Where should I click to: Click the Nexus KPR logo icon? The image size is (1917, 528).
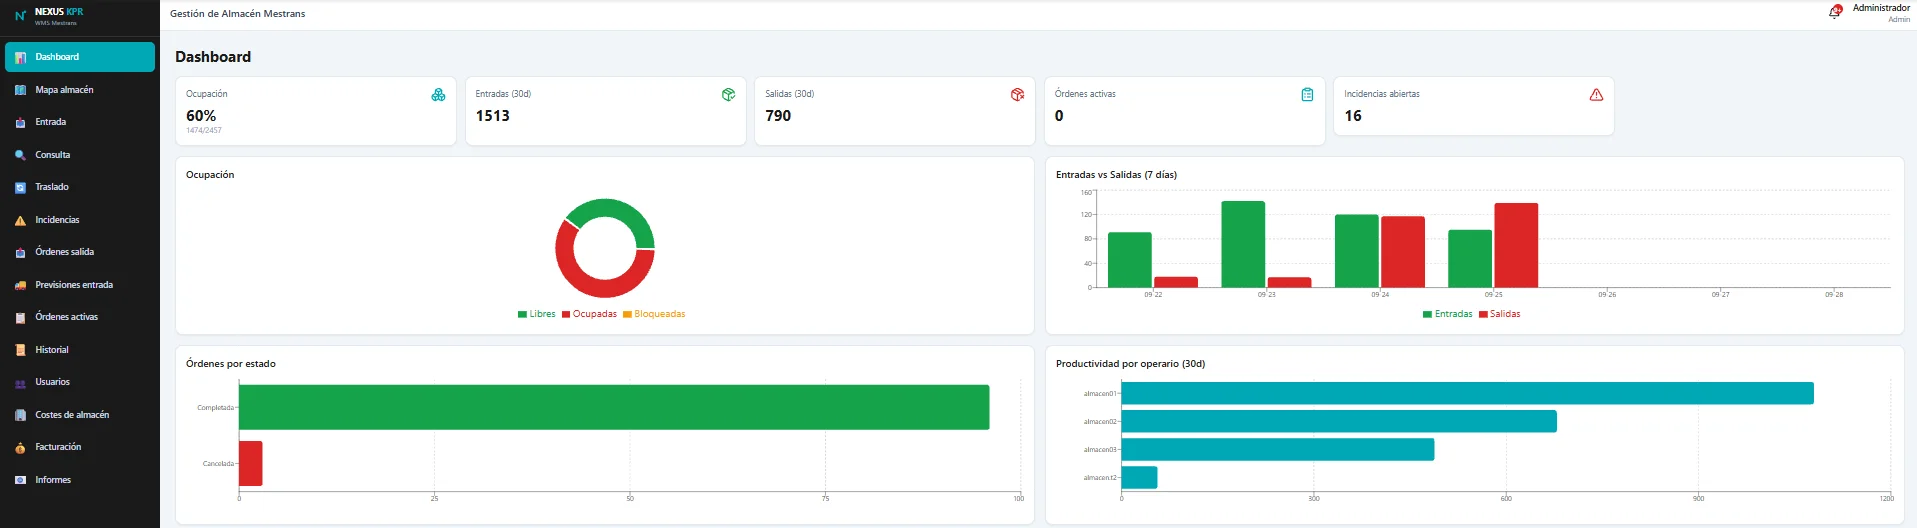[20, 15]
